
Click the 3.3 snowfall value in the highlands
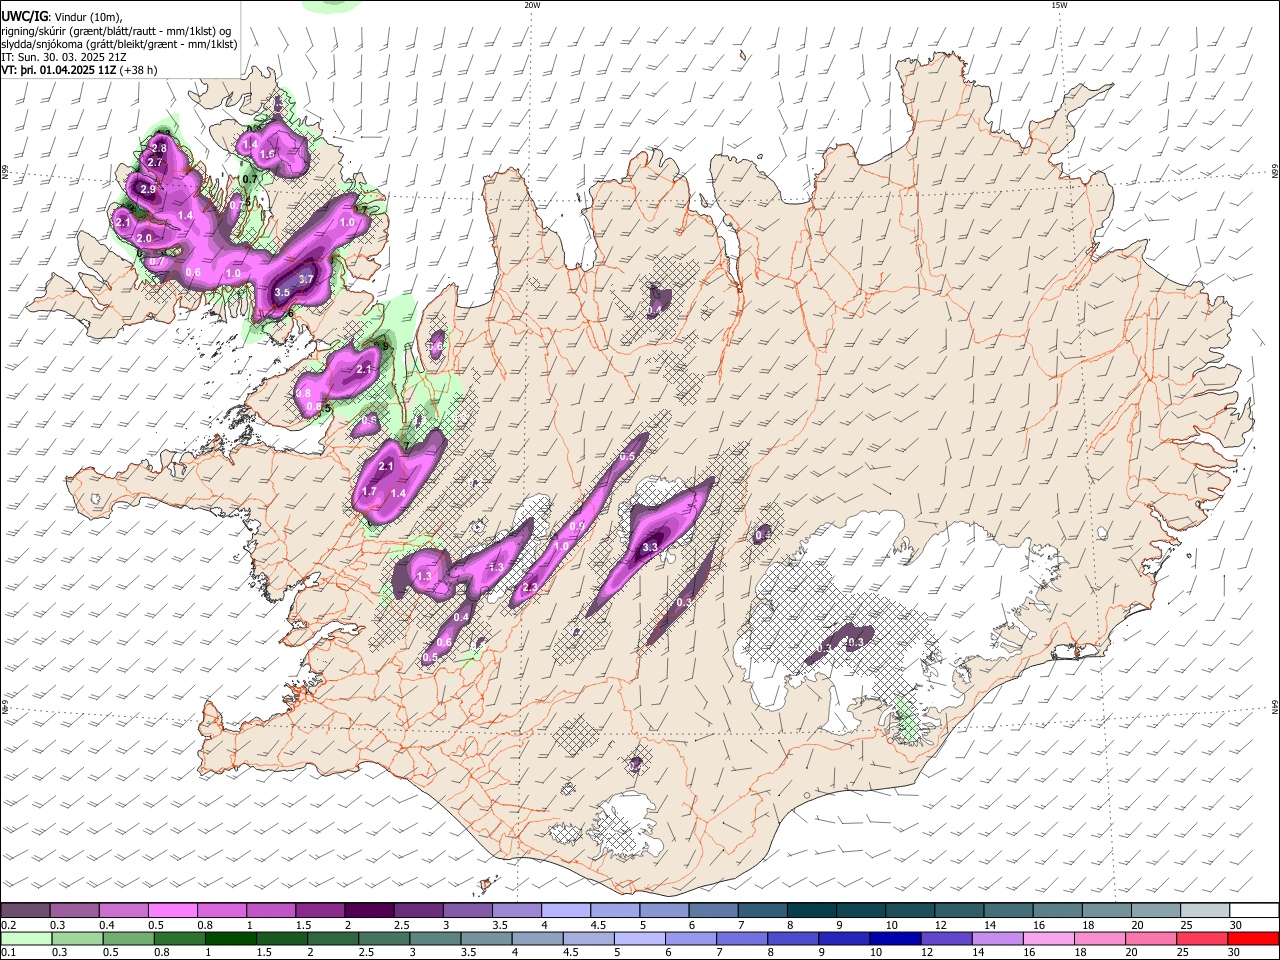tap(650, 547)
